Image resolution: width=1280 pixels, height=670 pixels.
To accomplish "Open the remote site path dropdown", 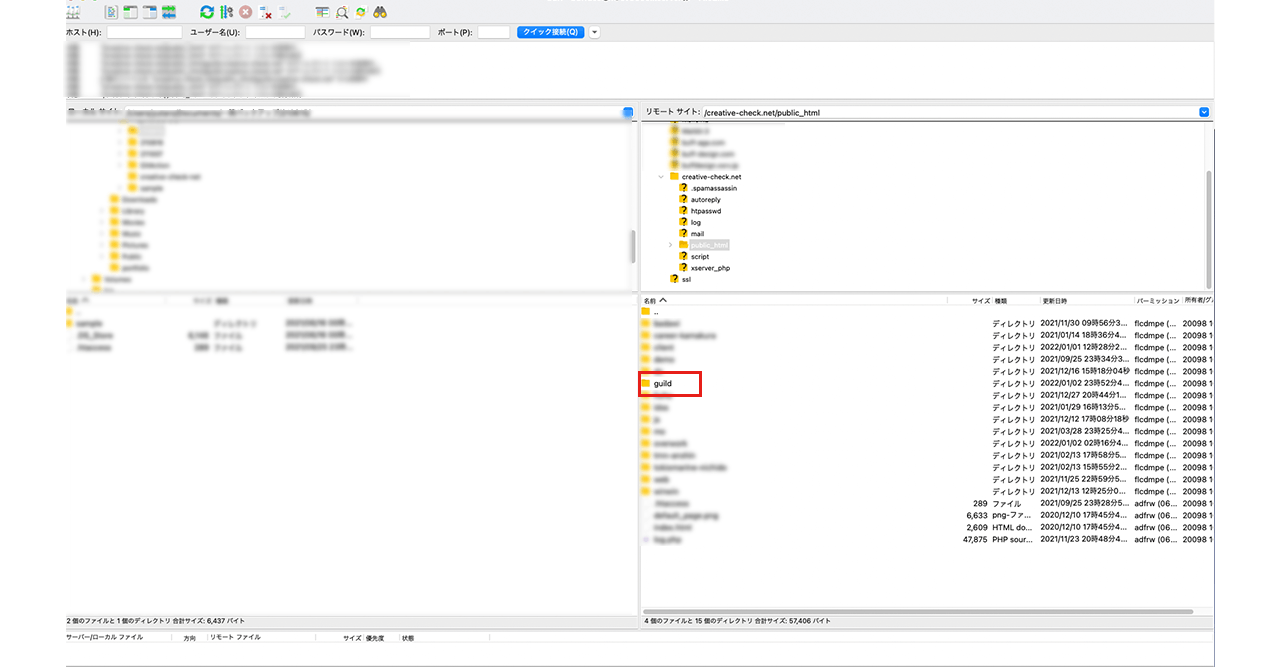I will click(x=1204, y=113).
